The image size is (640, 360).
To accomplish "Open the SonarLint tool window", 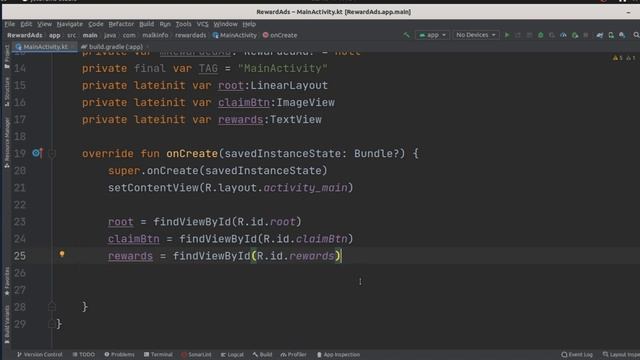I will 196,355.
